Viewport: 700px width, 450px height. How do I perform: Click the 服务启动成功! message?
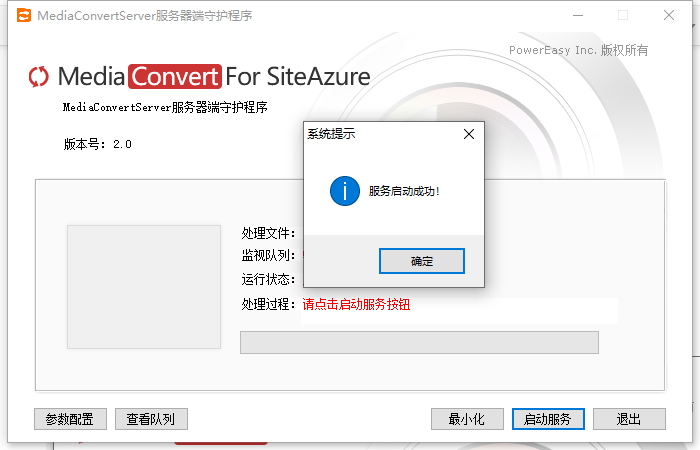click(404, 191)
